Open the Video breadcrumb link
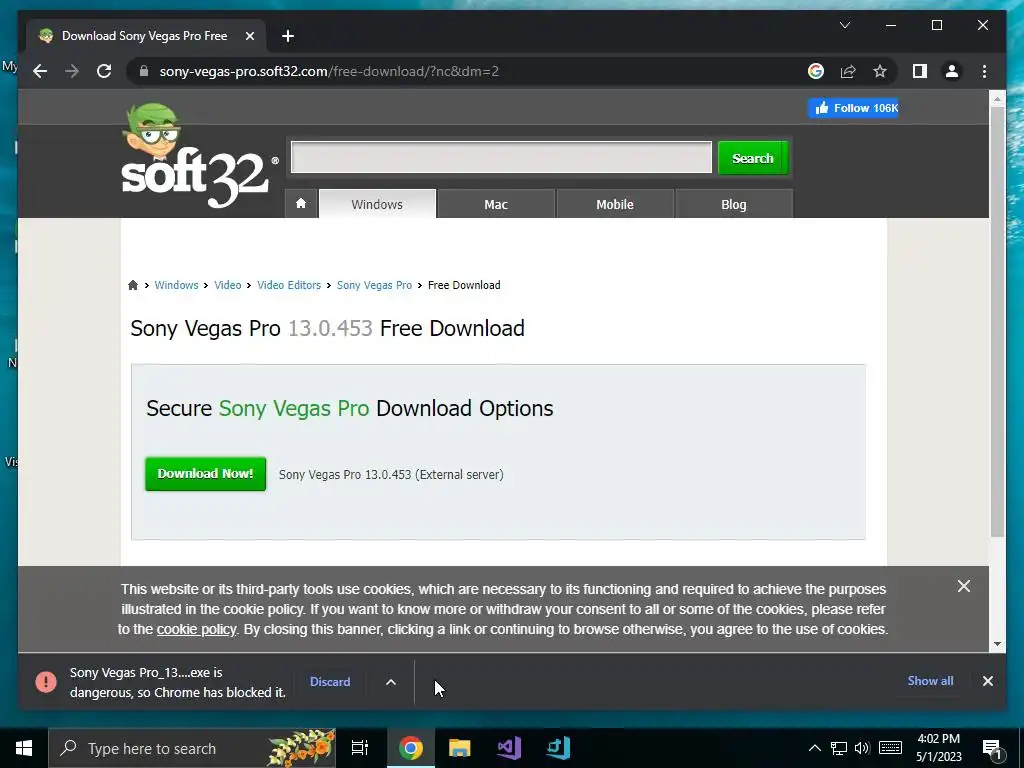This screenshot has height=768, width=1024. click(x=227, y=285)
